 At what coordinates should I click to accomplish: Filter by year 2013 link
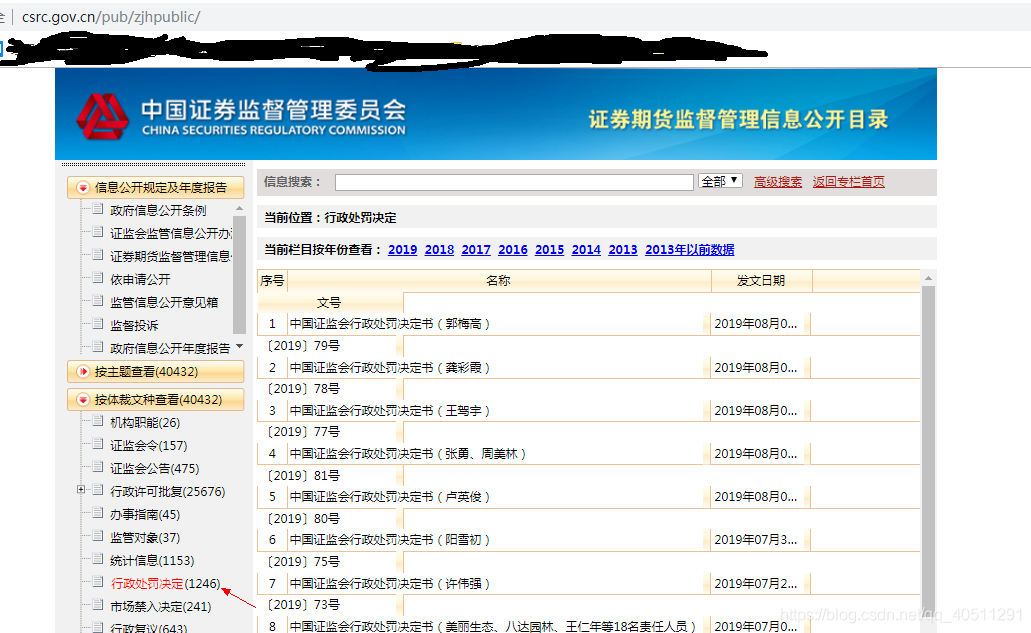coord(623,250)
